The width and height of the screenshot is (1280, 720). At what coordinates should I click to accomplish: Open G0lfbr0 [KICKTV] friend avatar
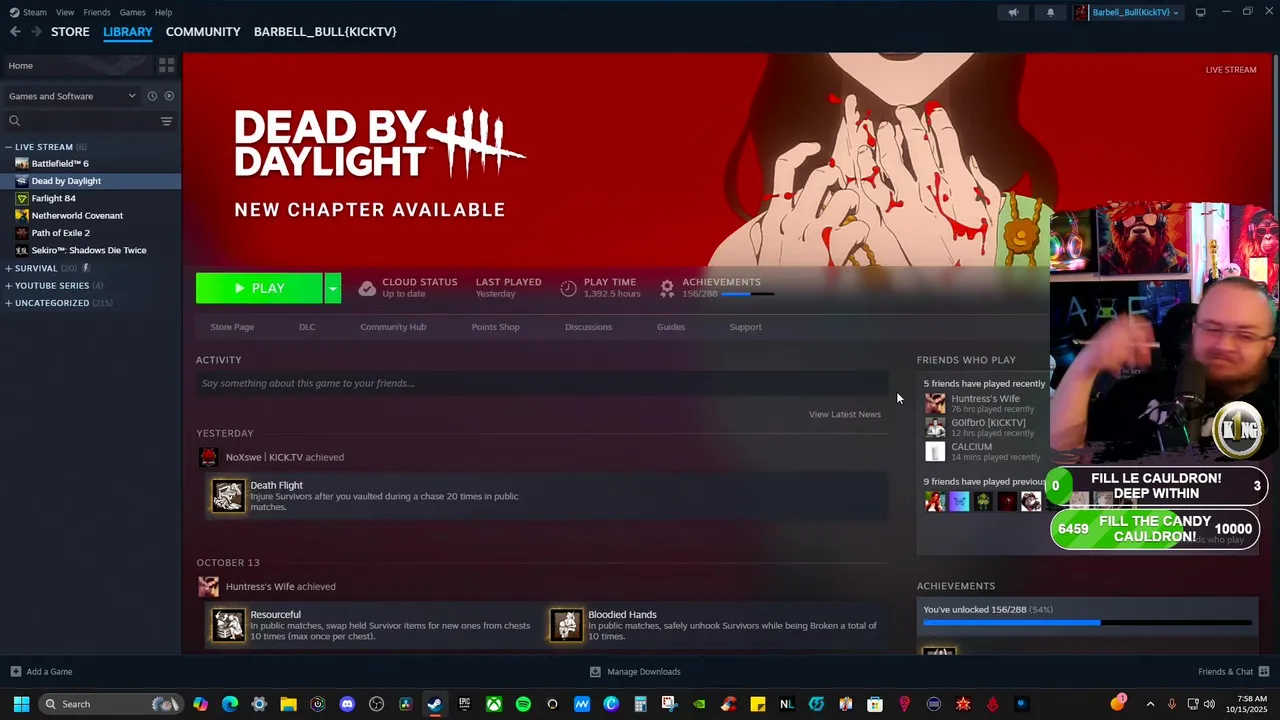935,427
